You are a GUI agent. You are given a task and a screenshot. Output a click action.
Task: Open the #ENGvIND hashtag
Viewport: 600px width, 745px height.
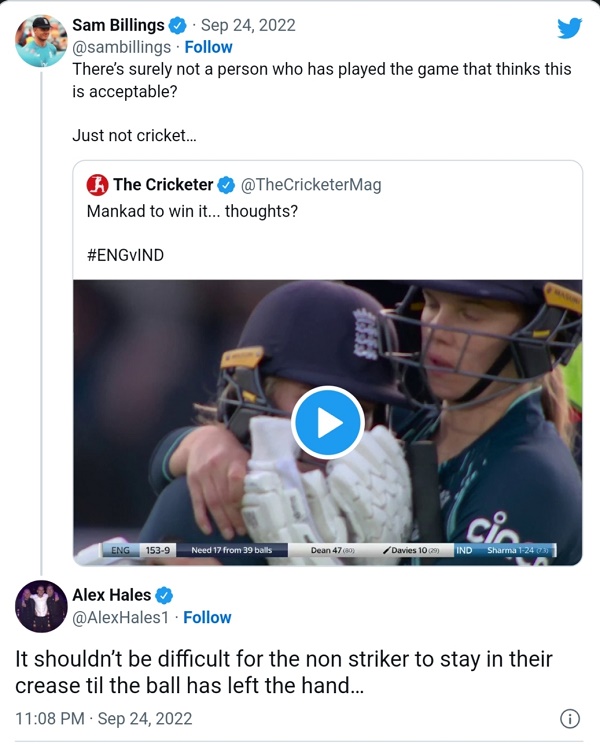click(125, 255)
